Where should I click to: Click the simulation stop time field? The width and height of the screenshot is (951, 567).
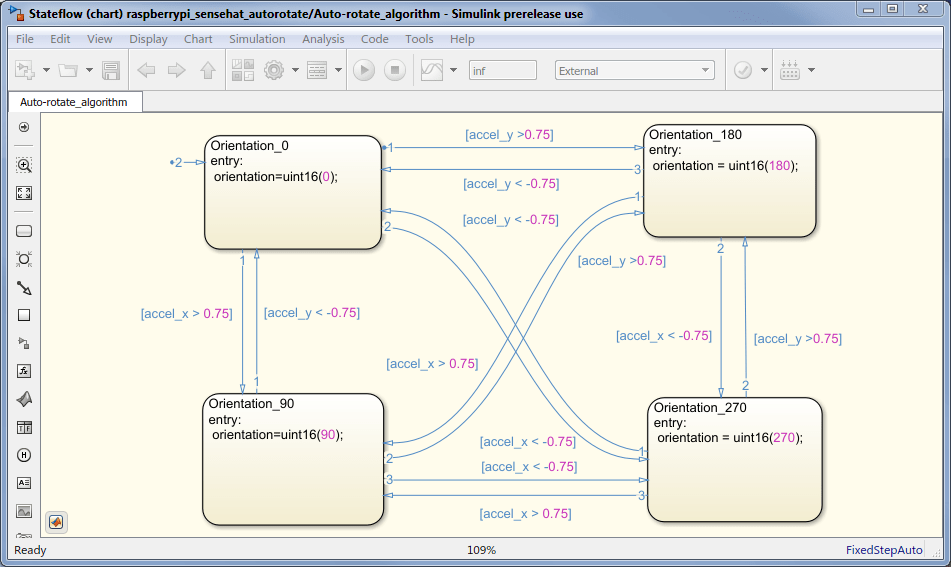tap(503, 70)
